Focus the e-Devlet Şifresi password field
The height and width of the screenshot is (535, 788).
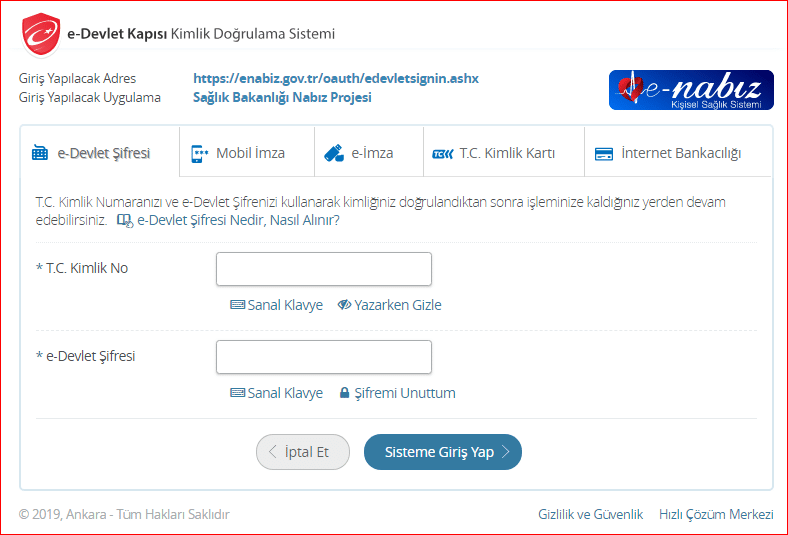tap(324, 357)
